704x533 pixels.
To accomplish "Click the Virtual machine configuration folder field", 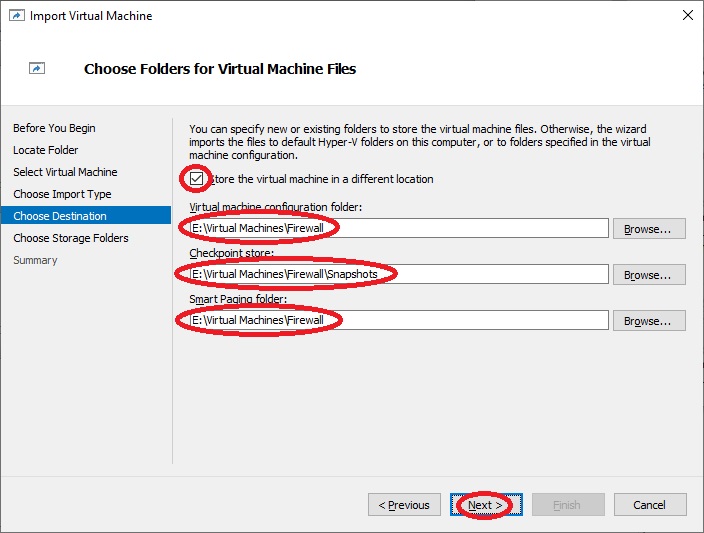I will coord(399,228).
